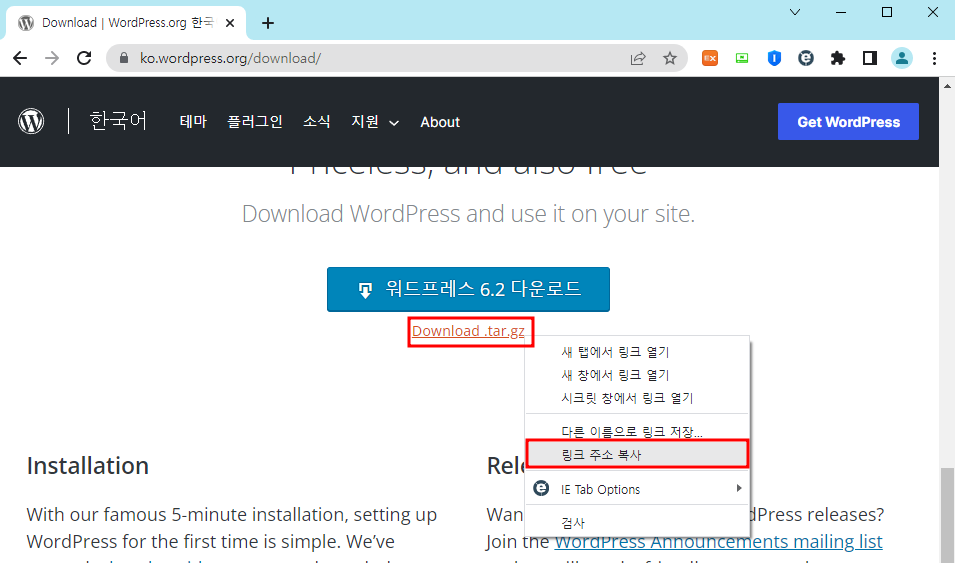Open WordPress Announcements mailing list link
955x563 pixels.
[718, 542]
